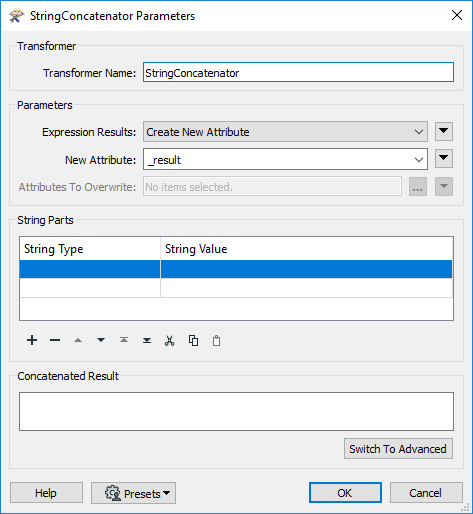The width and height of the screenshot is (473, 514).
Task: Move selected string part down
Action: [101, 340]
